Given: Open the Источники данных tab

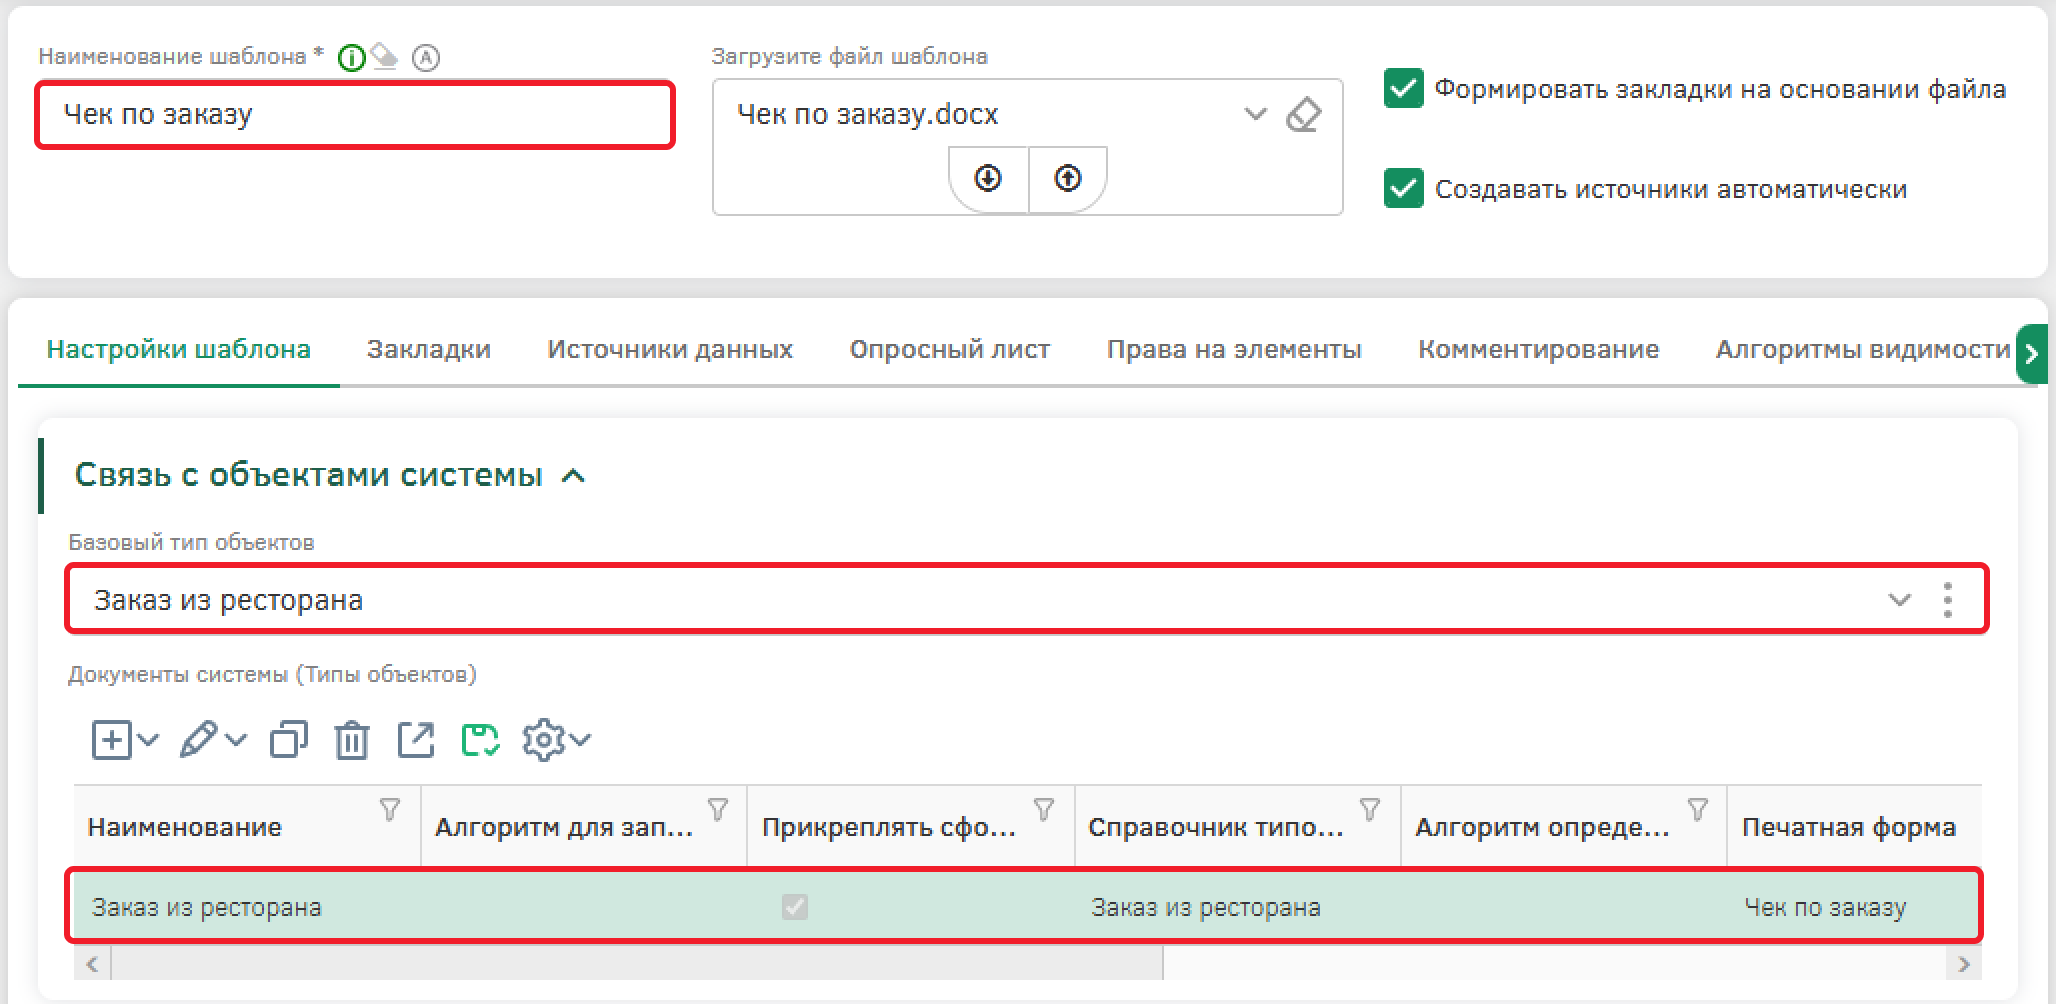Looking at the screenshot, I should click(x=669, y=349).
